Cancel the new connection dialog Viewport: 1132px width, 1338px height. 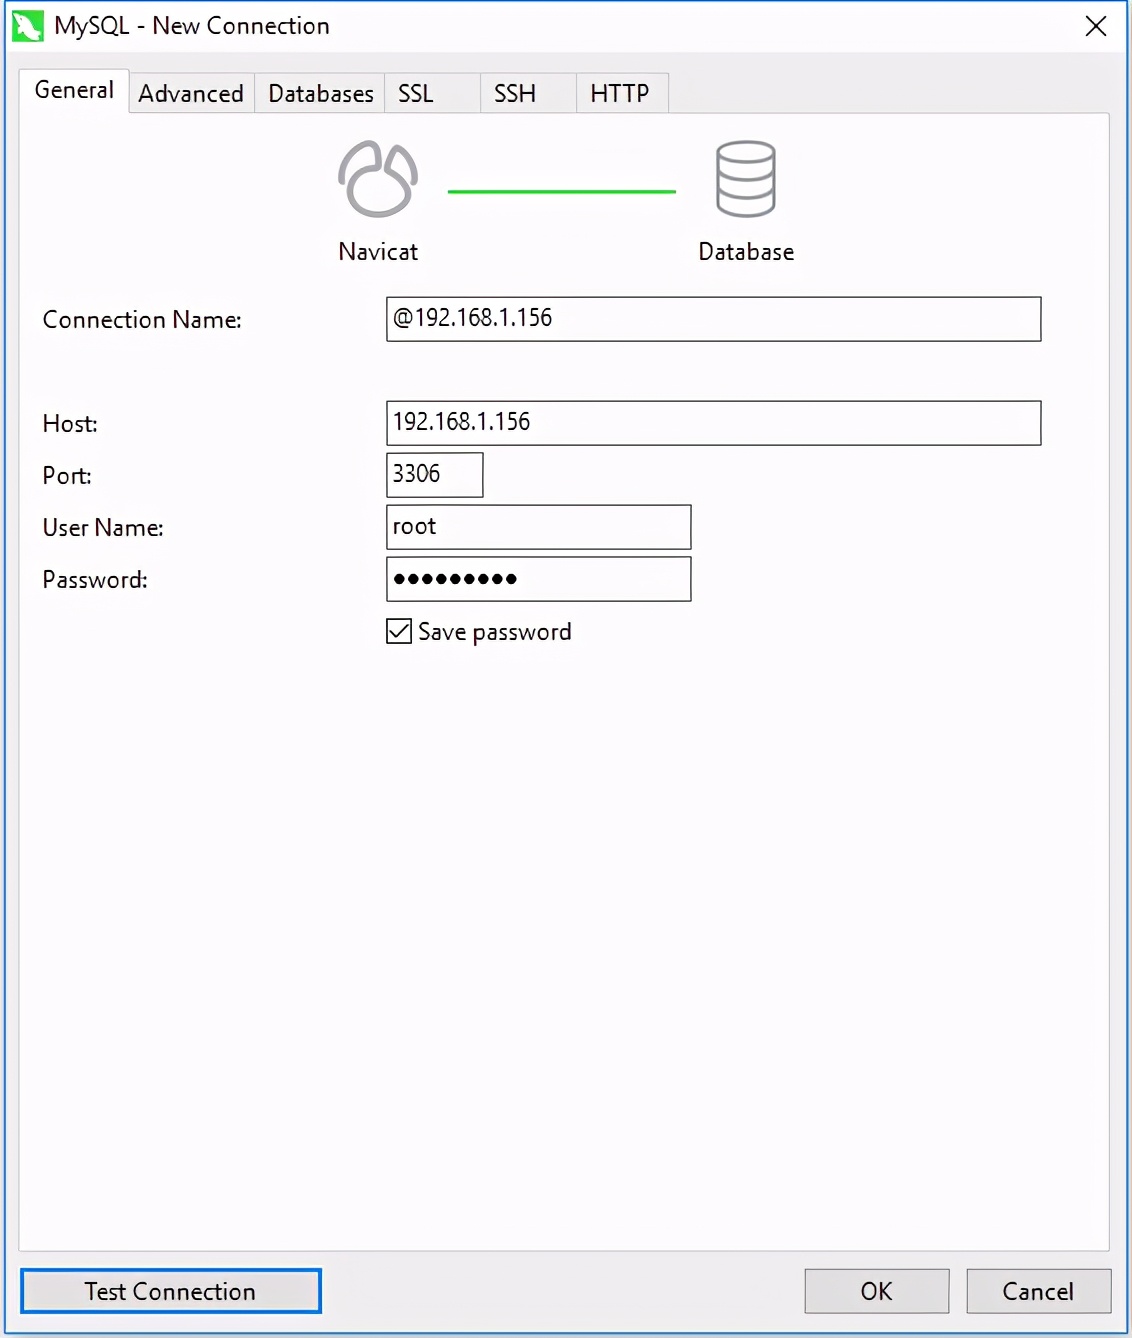1038,1291
